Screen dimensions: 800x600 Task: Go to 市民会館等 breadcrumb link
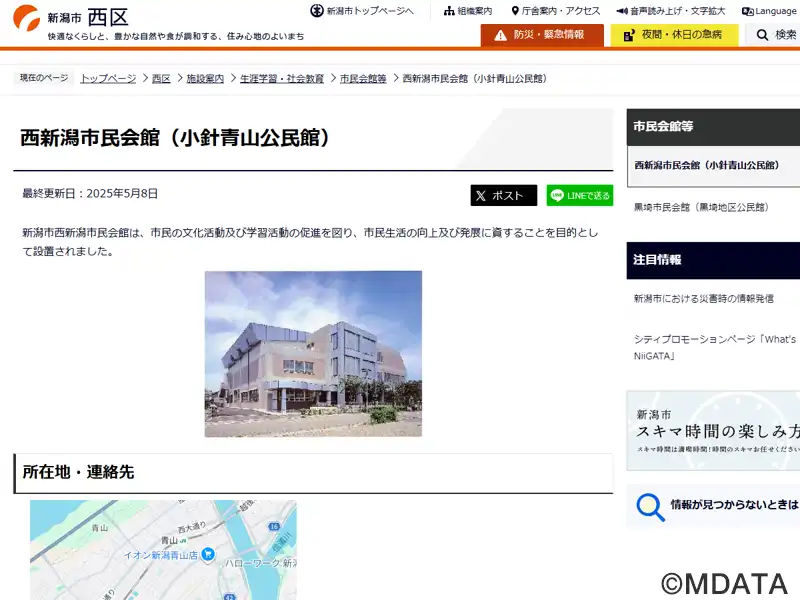point(363,79)
